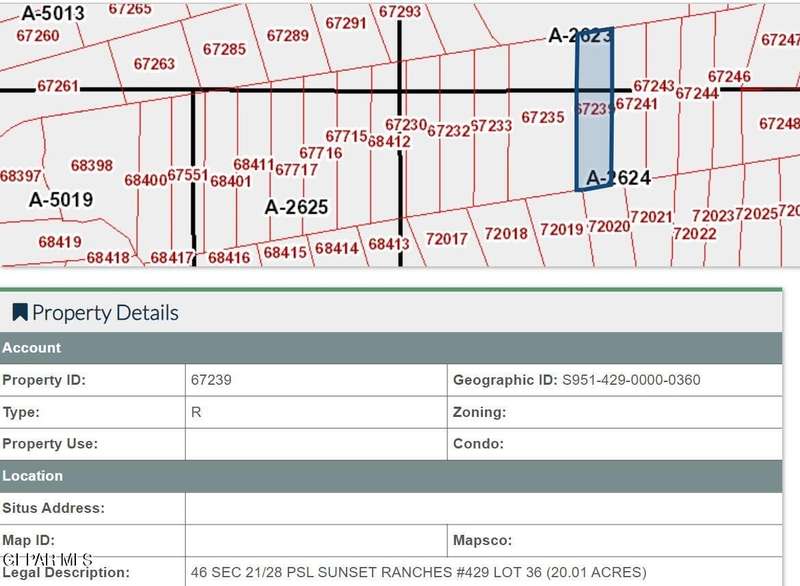Click parcel 67235 on the map
Viewport: 800px width, 586px height.
tap(543, 118)
